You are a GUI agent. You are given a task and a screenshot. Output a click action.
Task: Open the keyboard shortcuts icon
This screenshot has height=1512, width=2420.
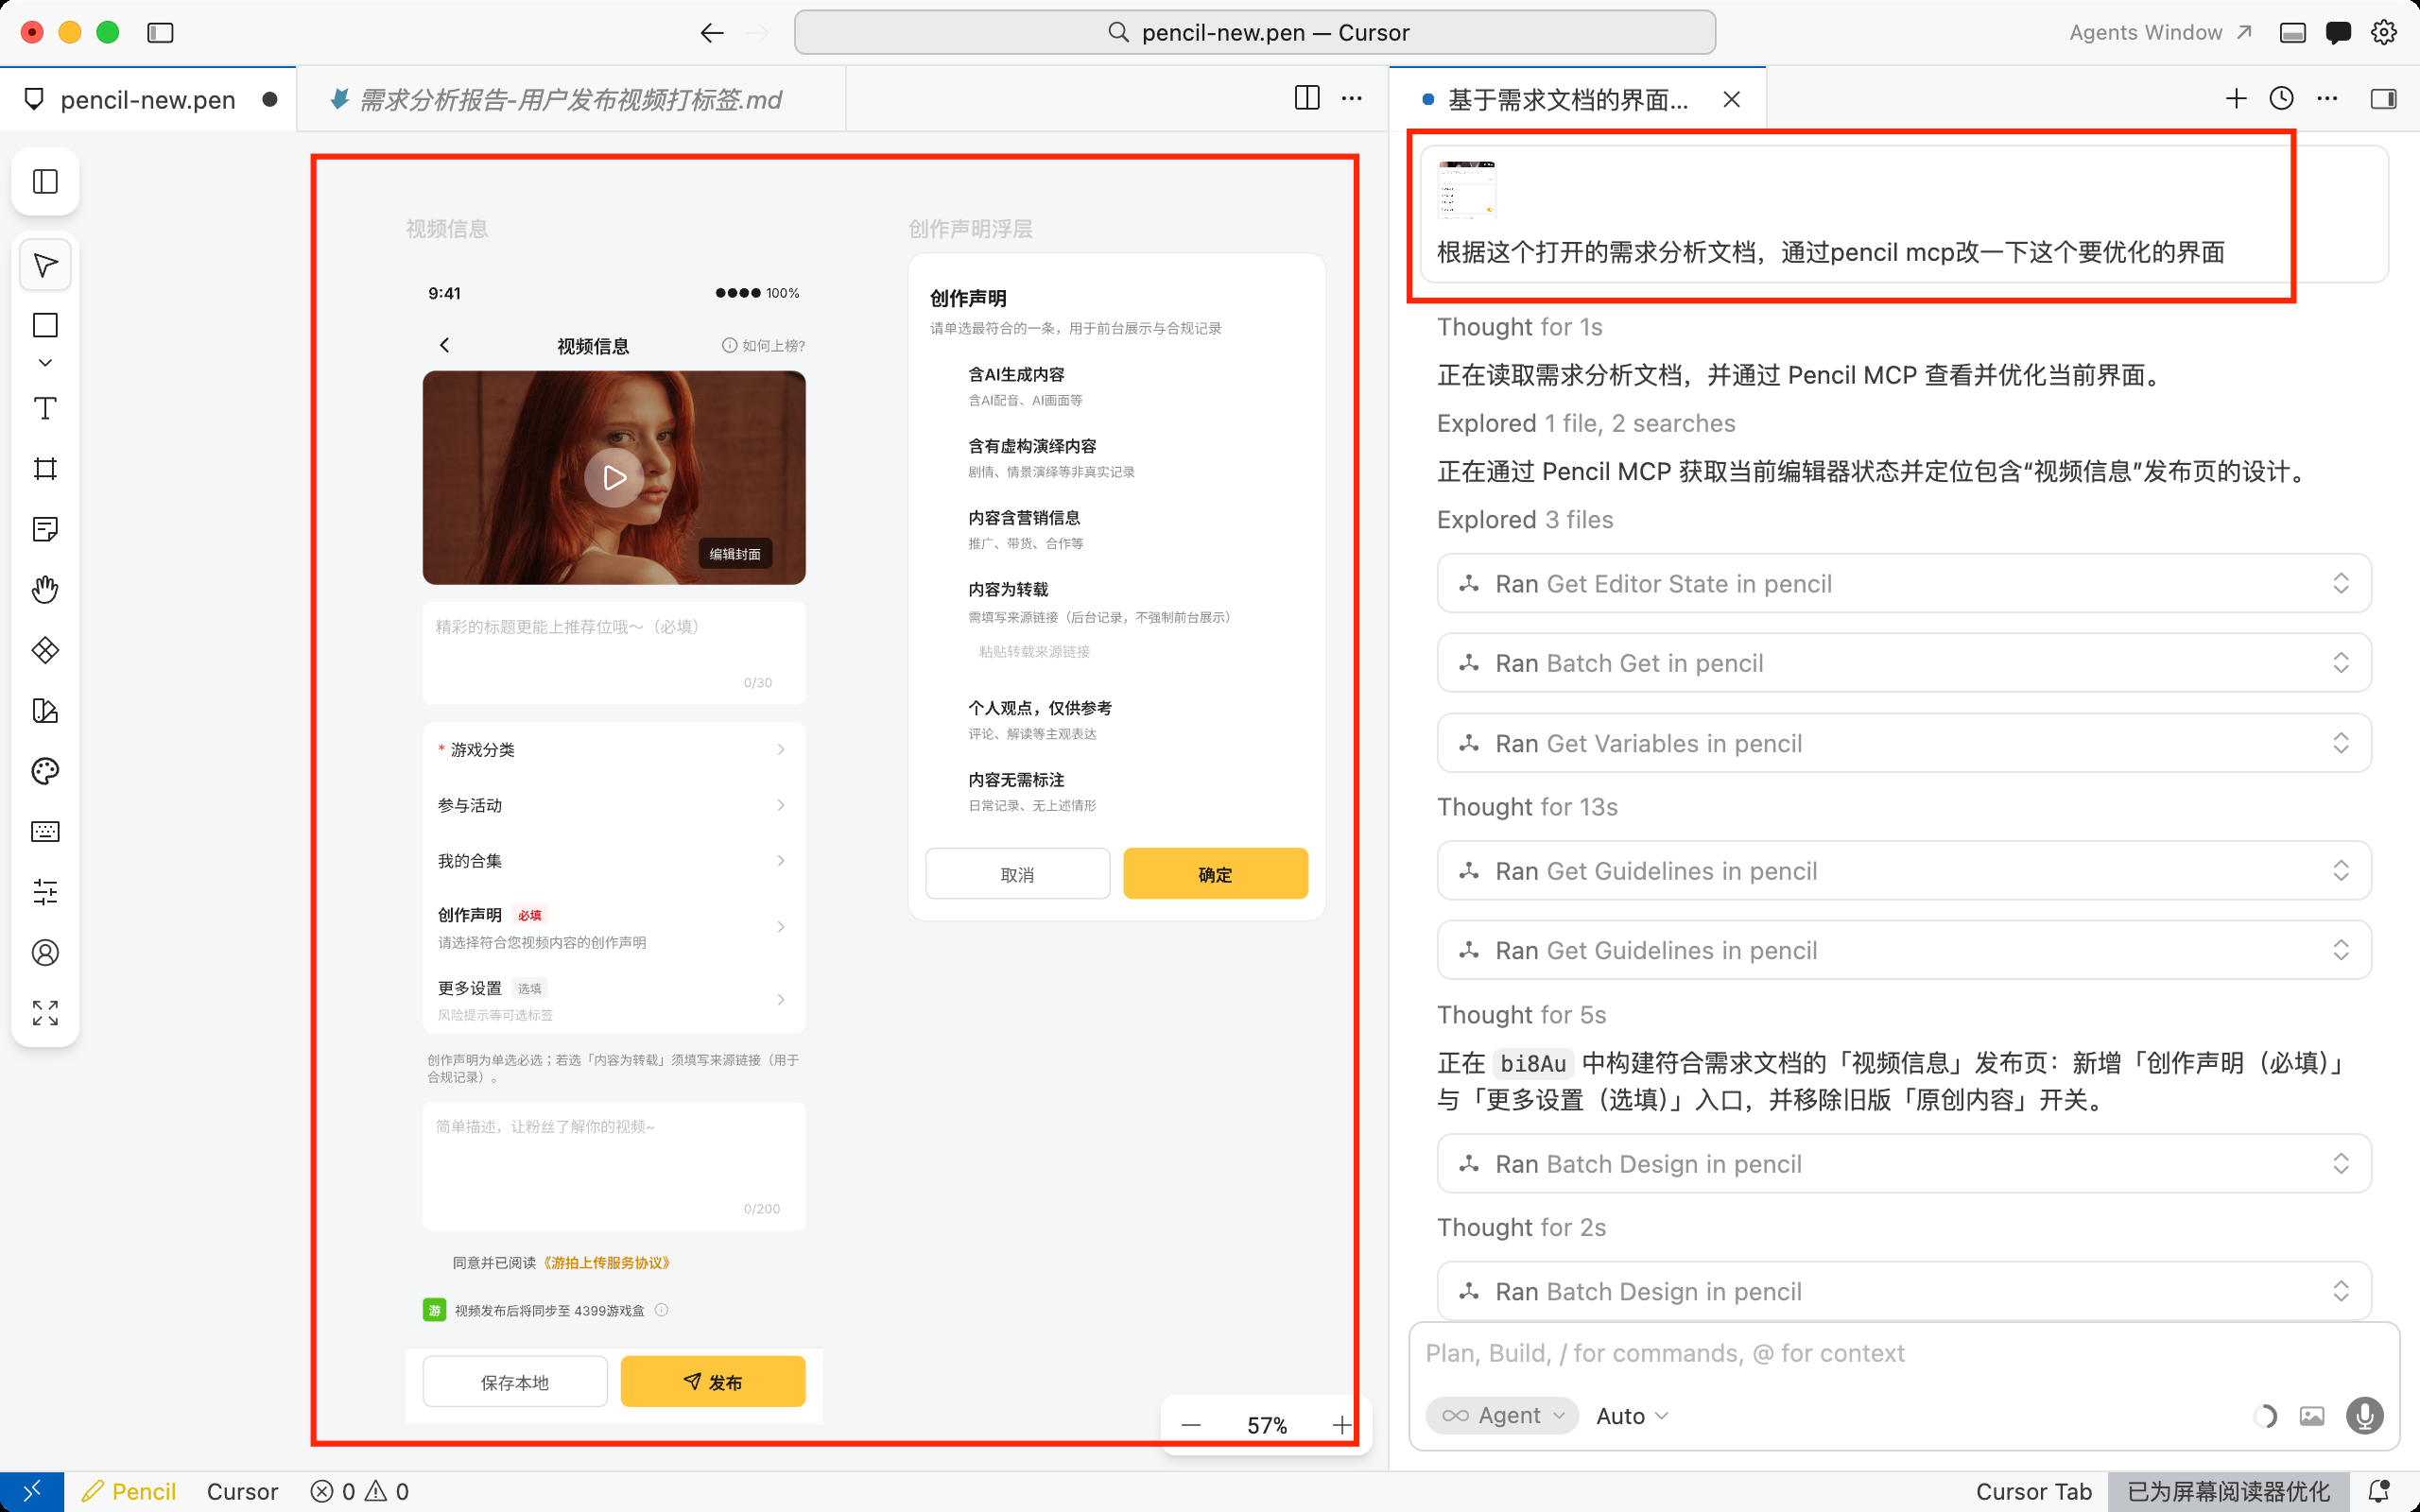click(x=45, y=831)
